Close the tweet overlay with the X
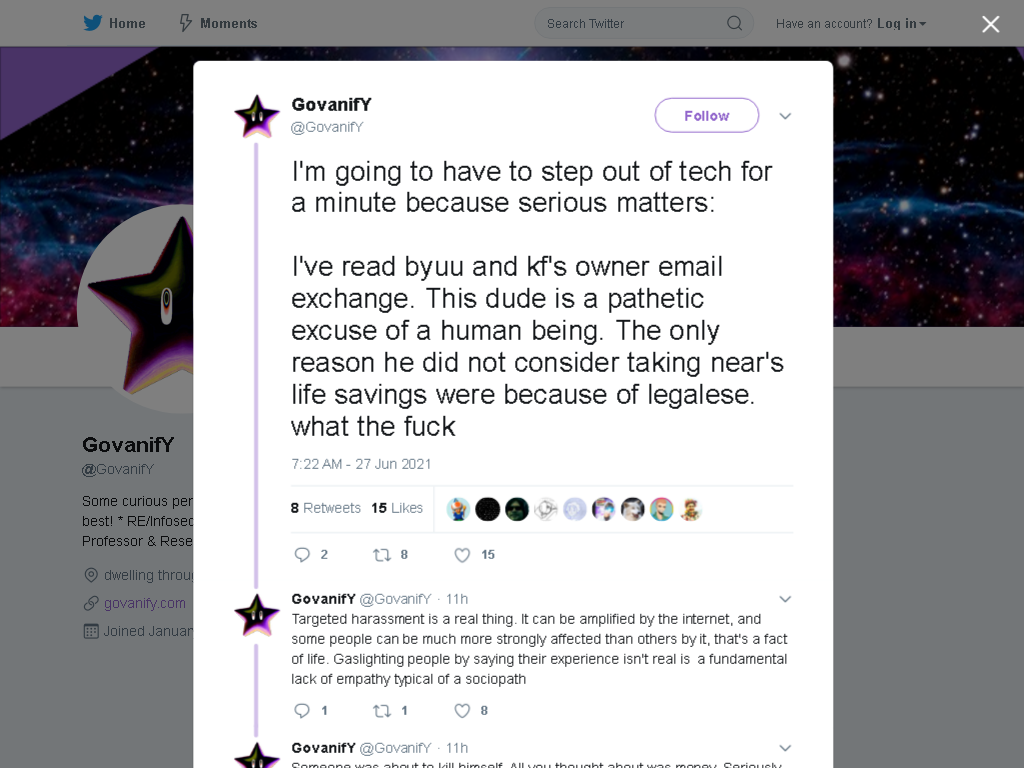Screen dimensions: 1024x768 tap(990, 24)
